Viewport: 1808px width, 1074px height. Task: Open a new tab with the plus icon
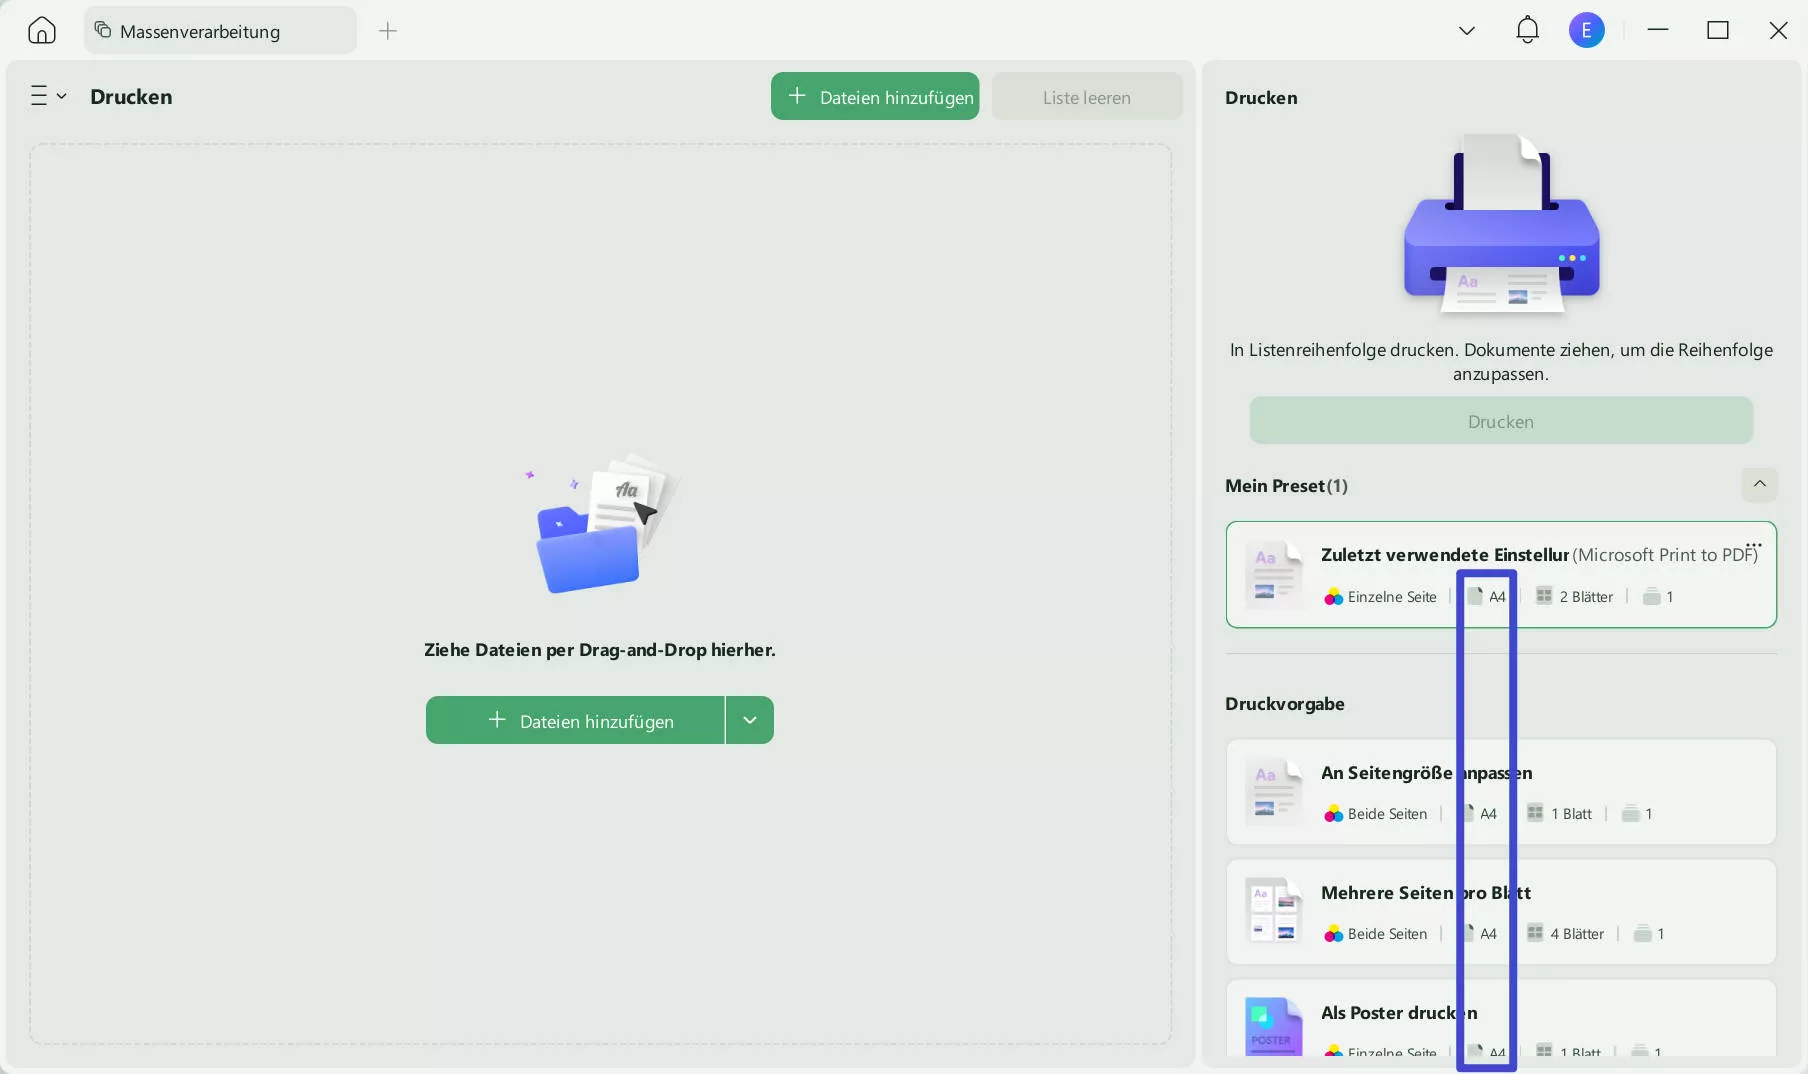[x=388, y=31]
